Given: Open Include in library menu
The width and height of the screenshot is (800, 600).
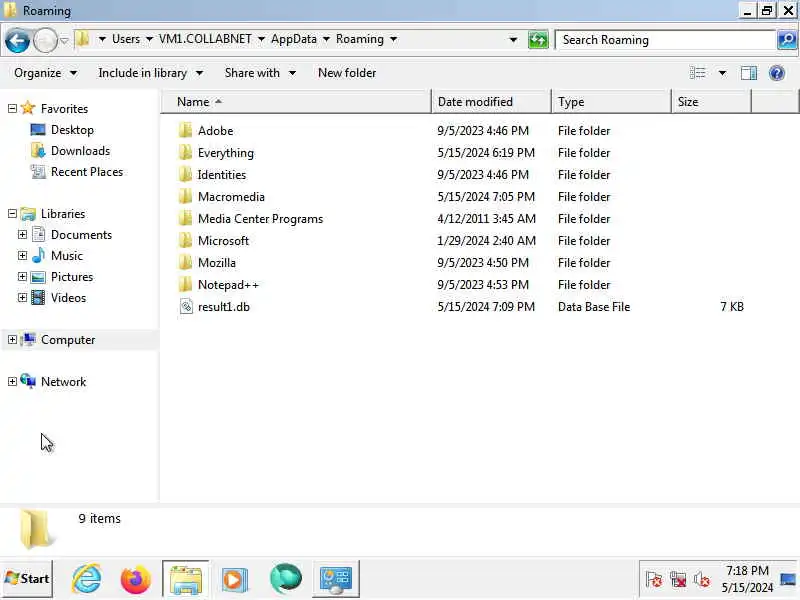Looking at the screenshot, I should pyautogui.click(x=151, y=73).
